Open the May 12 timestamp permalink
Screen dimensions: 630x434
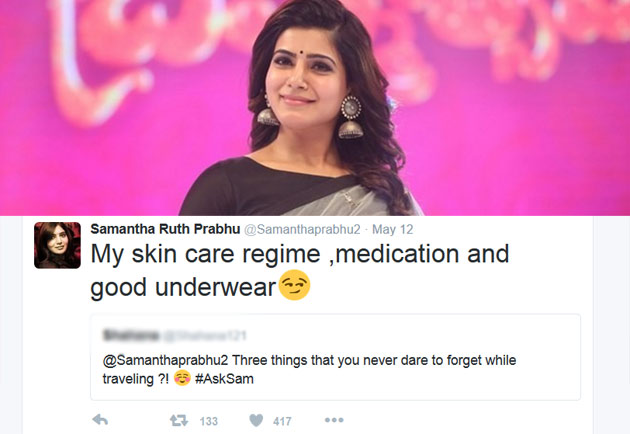pos(393,229)
